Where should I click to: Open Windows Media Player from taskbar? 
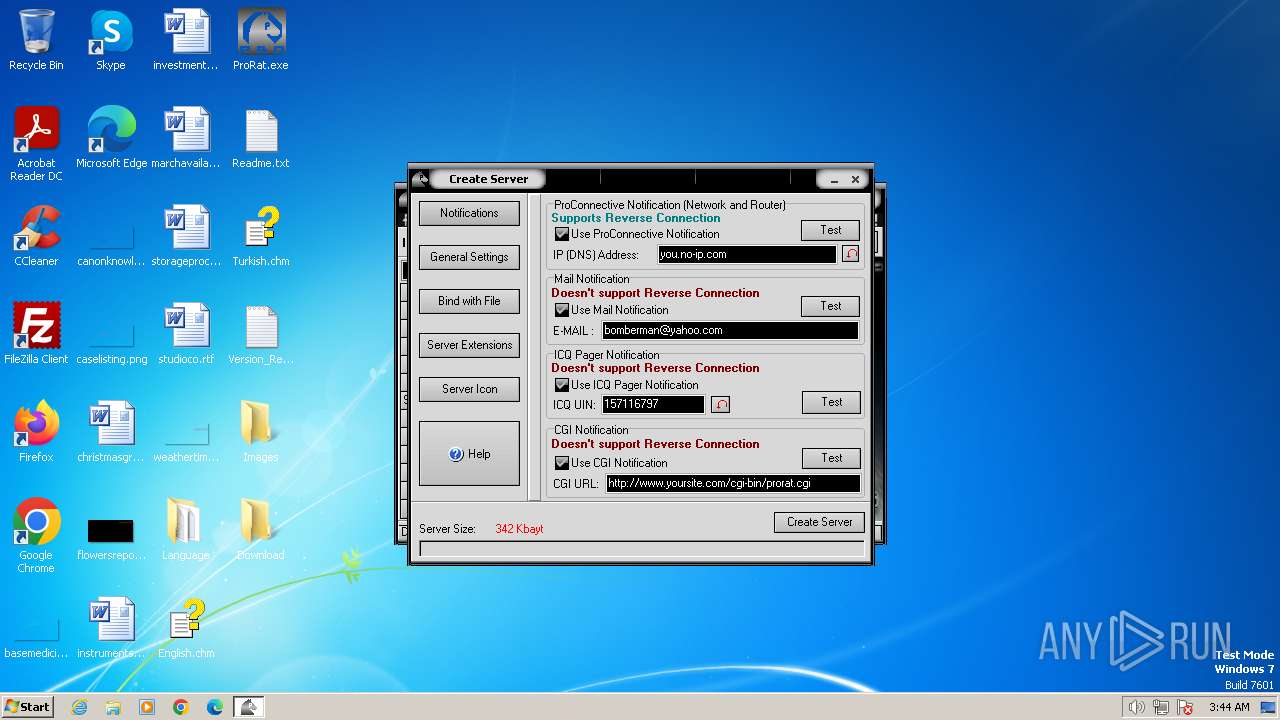pos(147,707)
